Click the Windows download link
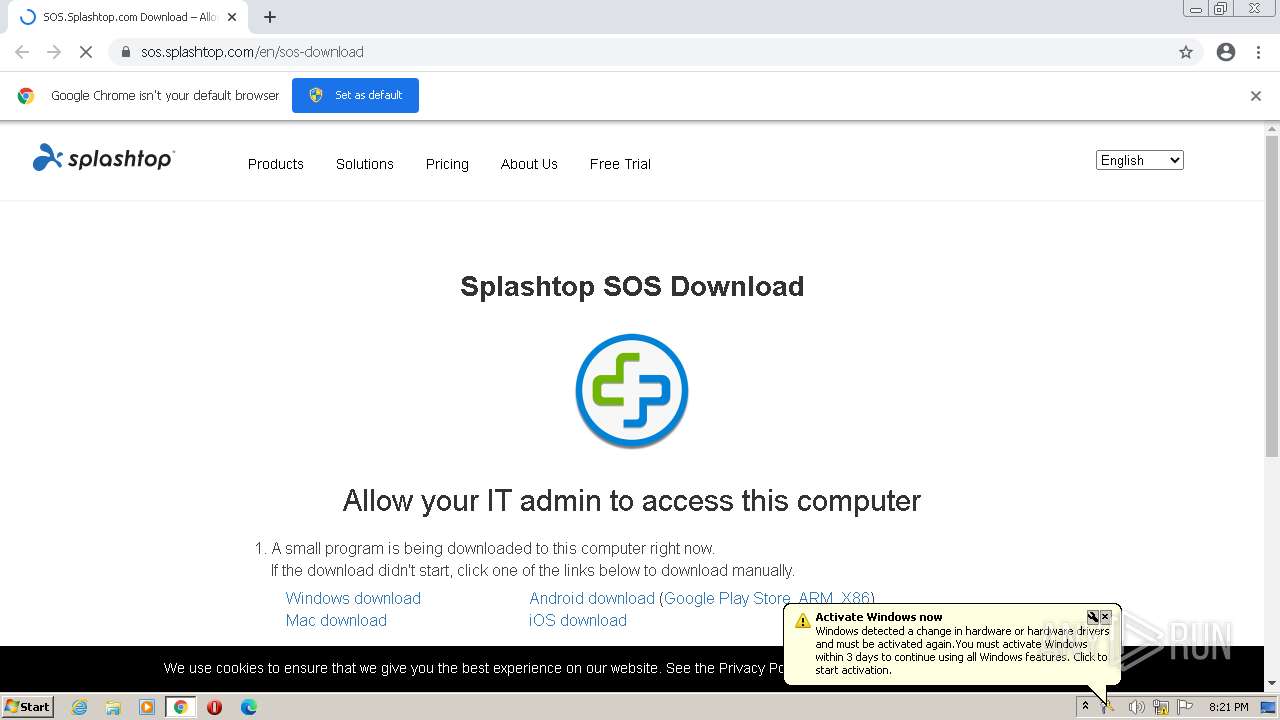The image size is (1280, 720). pos(353,598)
